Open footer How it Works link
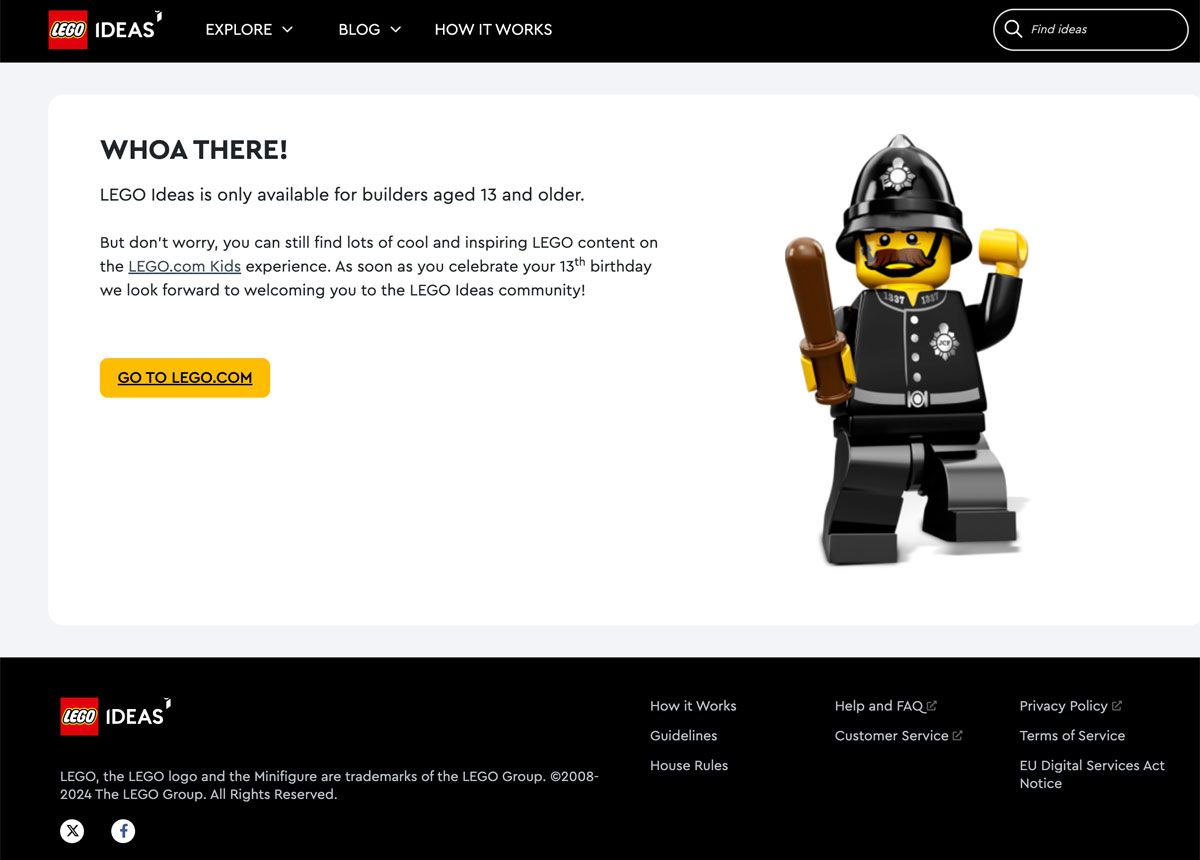Image resolution: width=1200 pixels, height=860 pixels. (693, 706)
